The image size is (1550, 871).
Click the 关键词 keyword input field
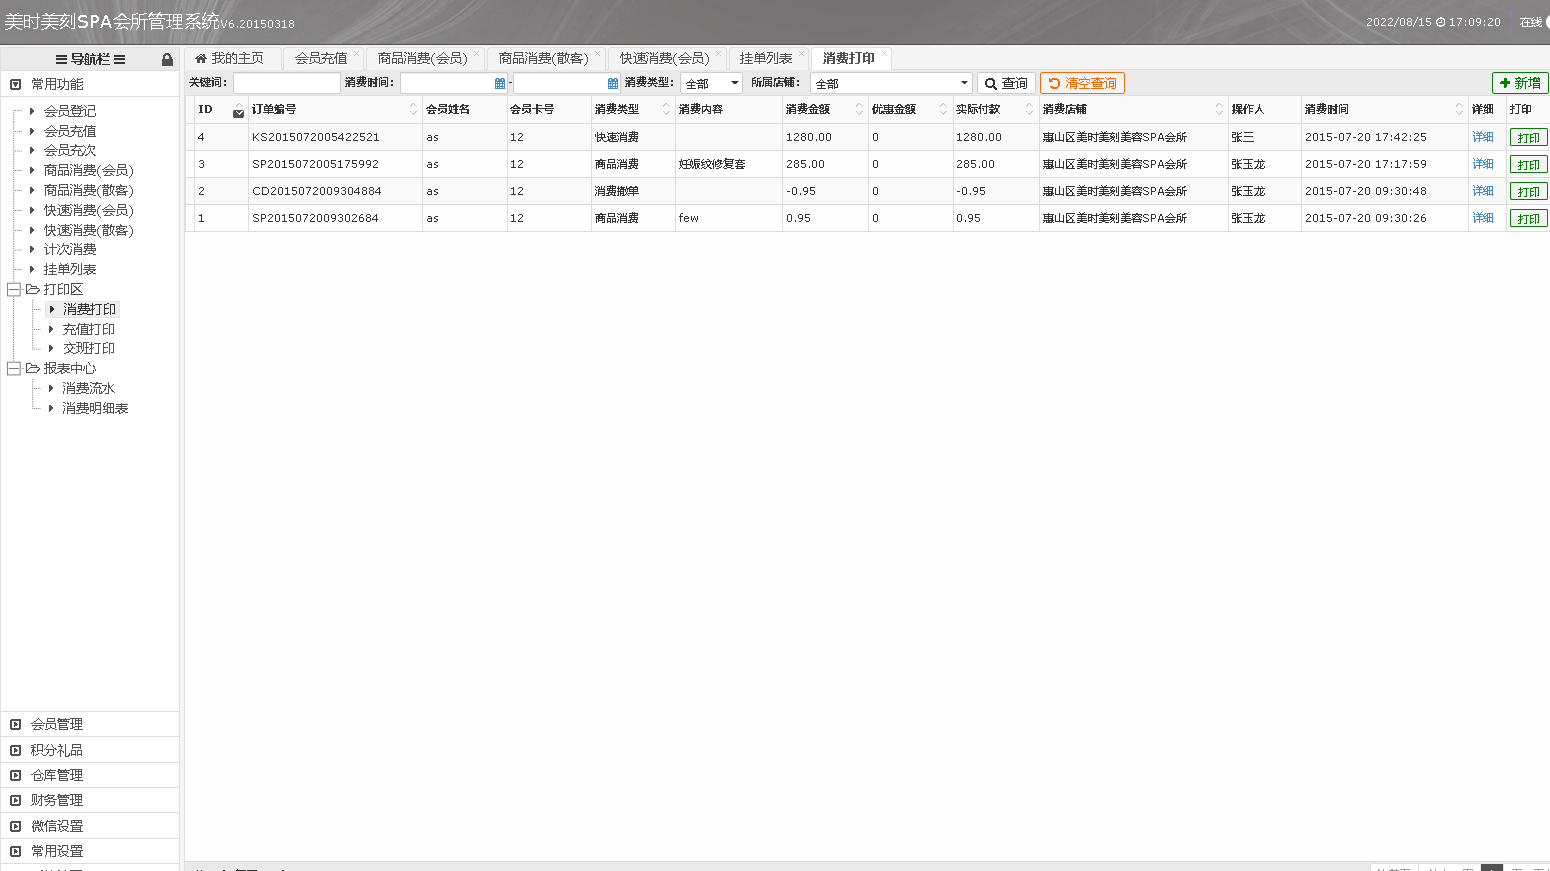(286, 83)
